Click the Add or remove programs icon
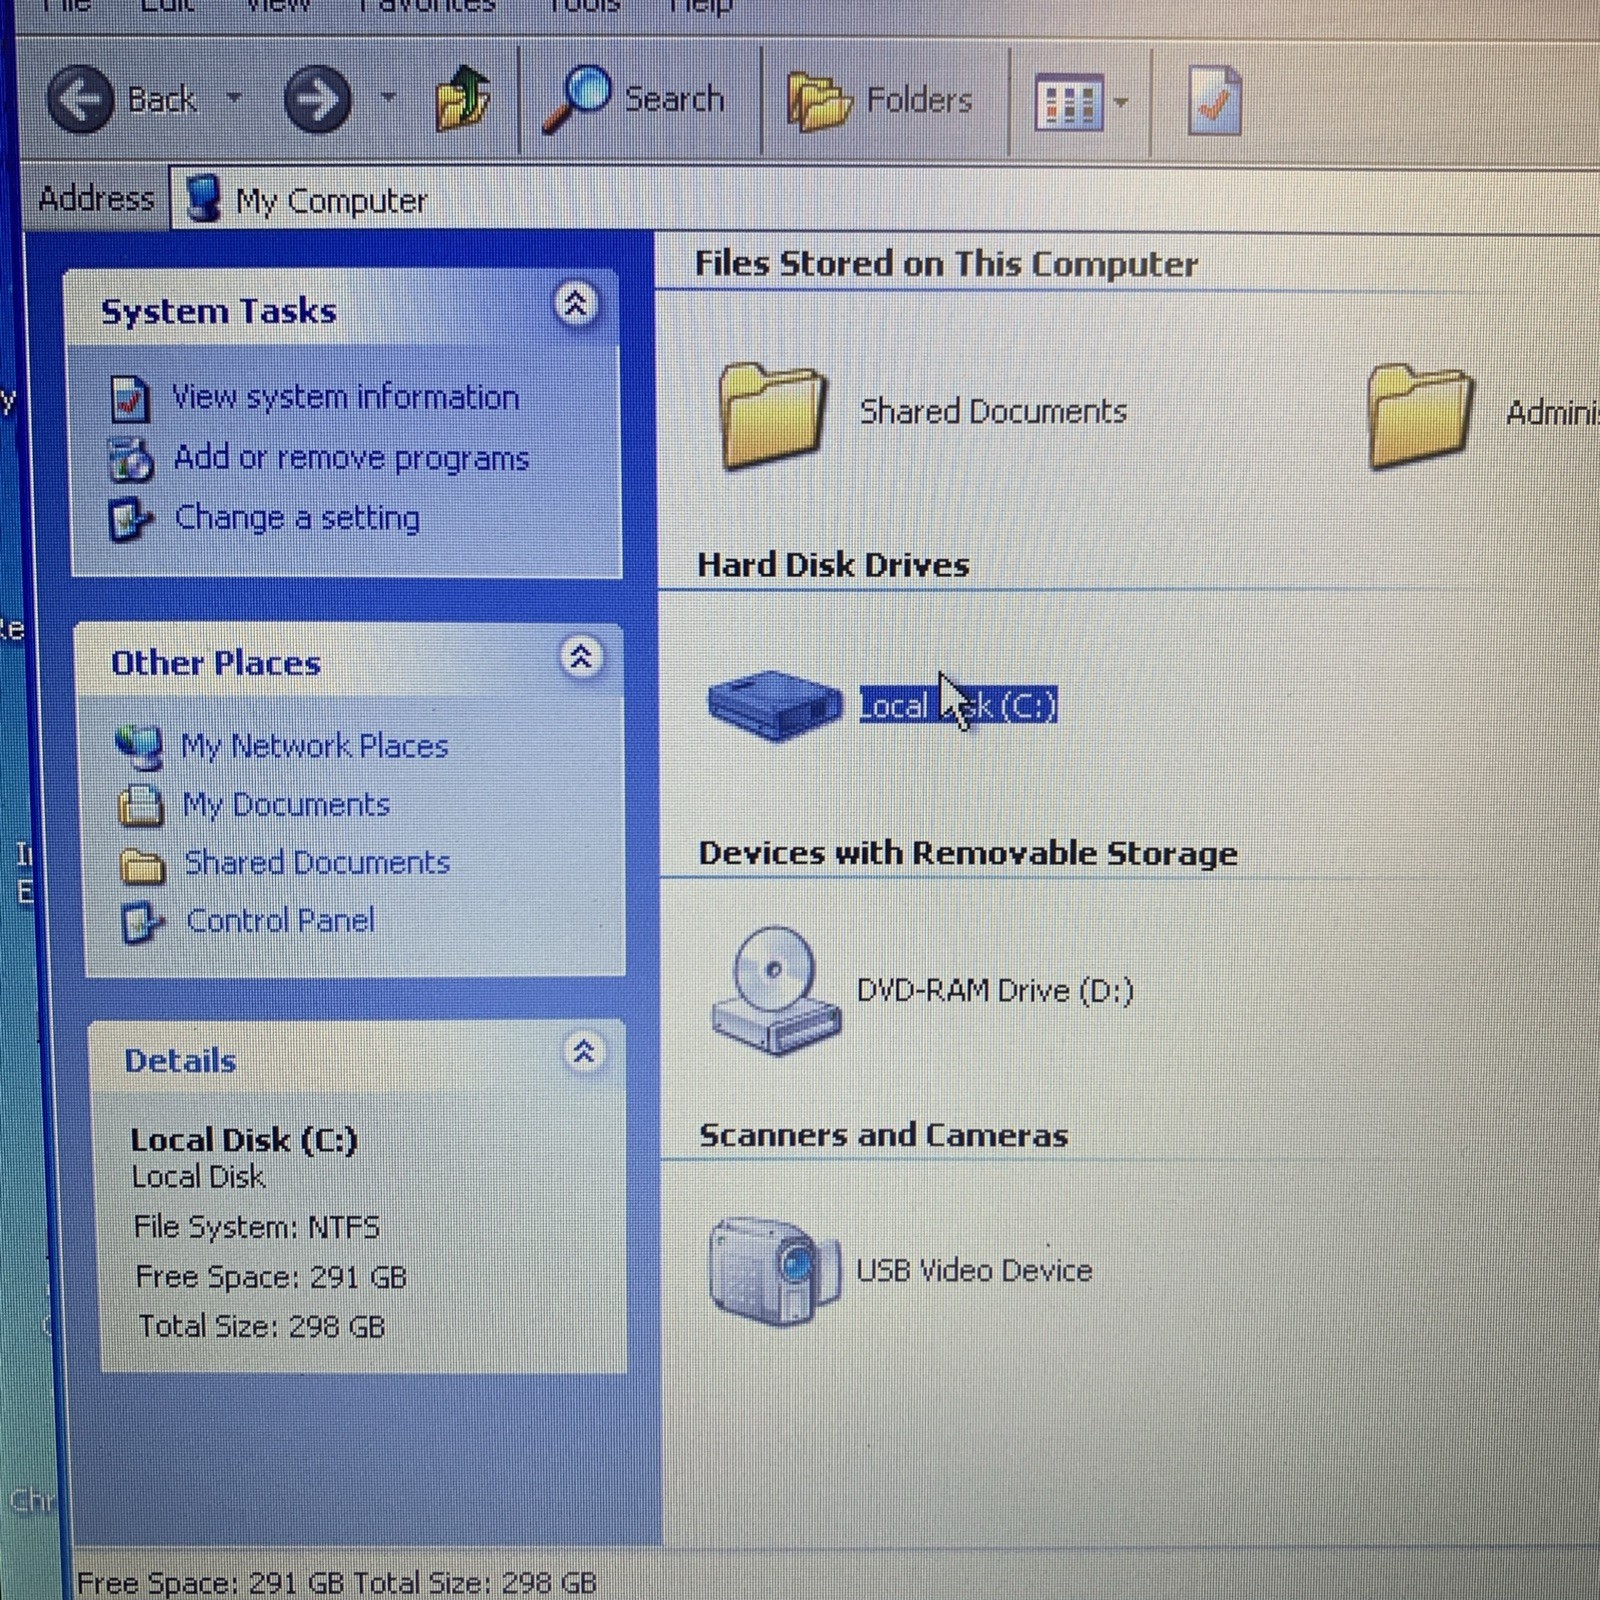The width and height of the screenshot is (1600, 1600). click(x=131, y=460)
